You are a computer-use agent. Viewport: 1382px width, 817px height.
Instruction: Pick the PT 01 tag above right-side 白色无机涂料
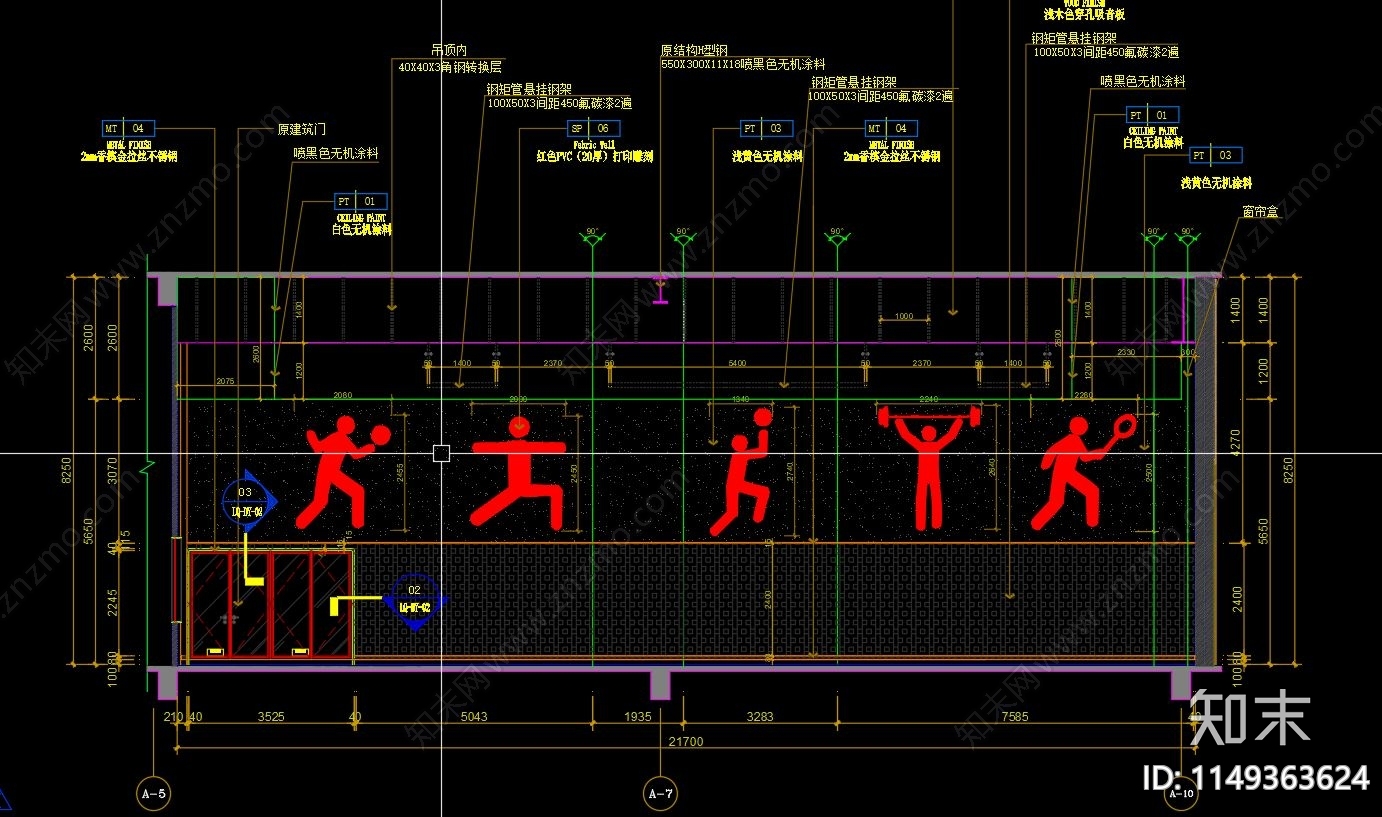(x=1152, y=115)
